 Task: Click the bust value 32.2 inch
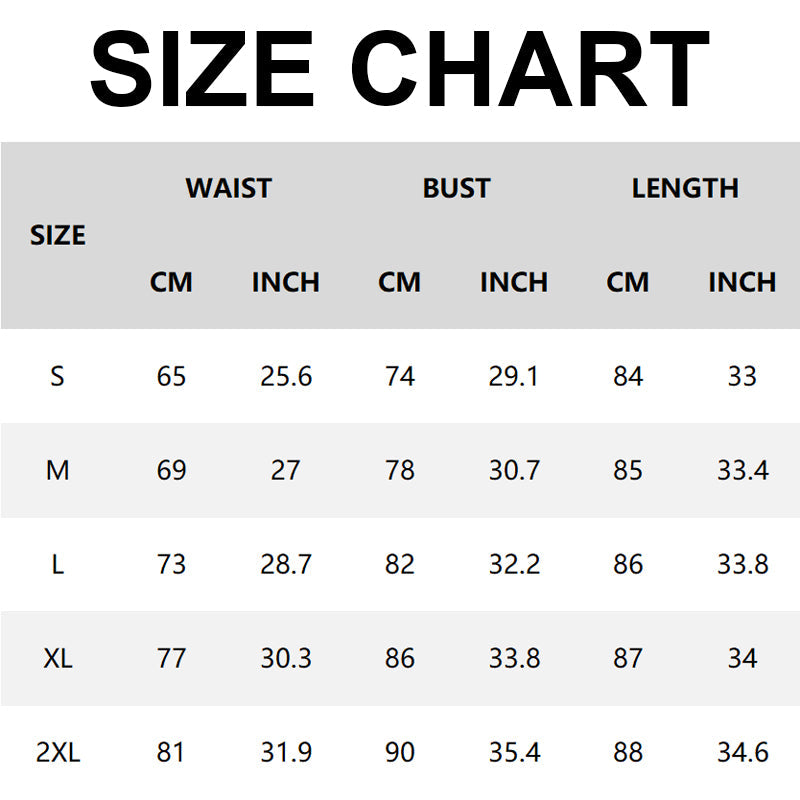click(514, 564)
